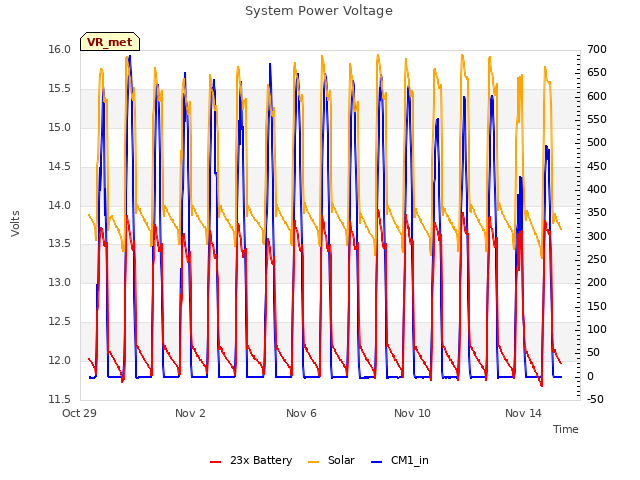Click the 12.0 left axis value

[x=60, y=360]
